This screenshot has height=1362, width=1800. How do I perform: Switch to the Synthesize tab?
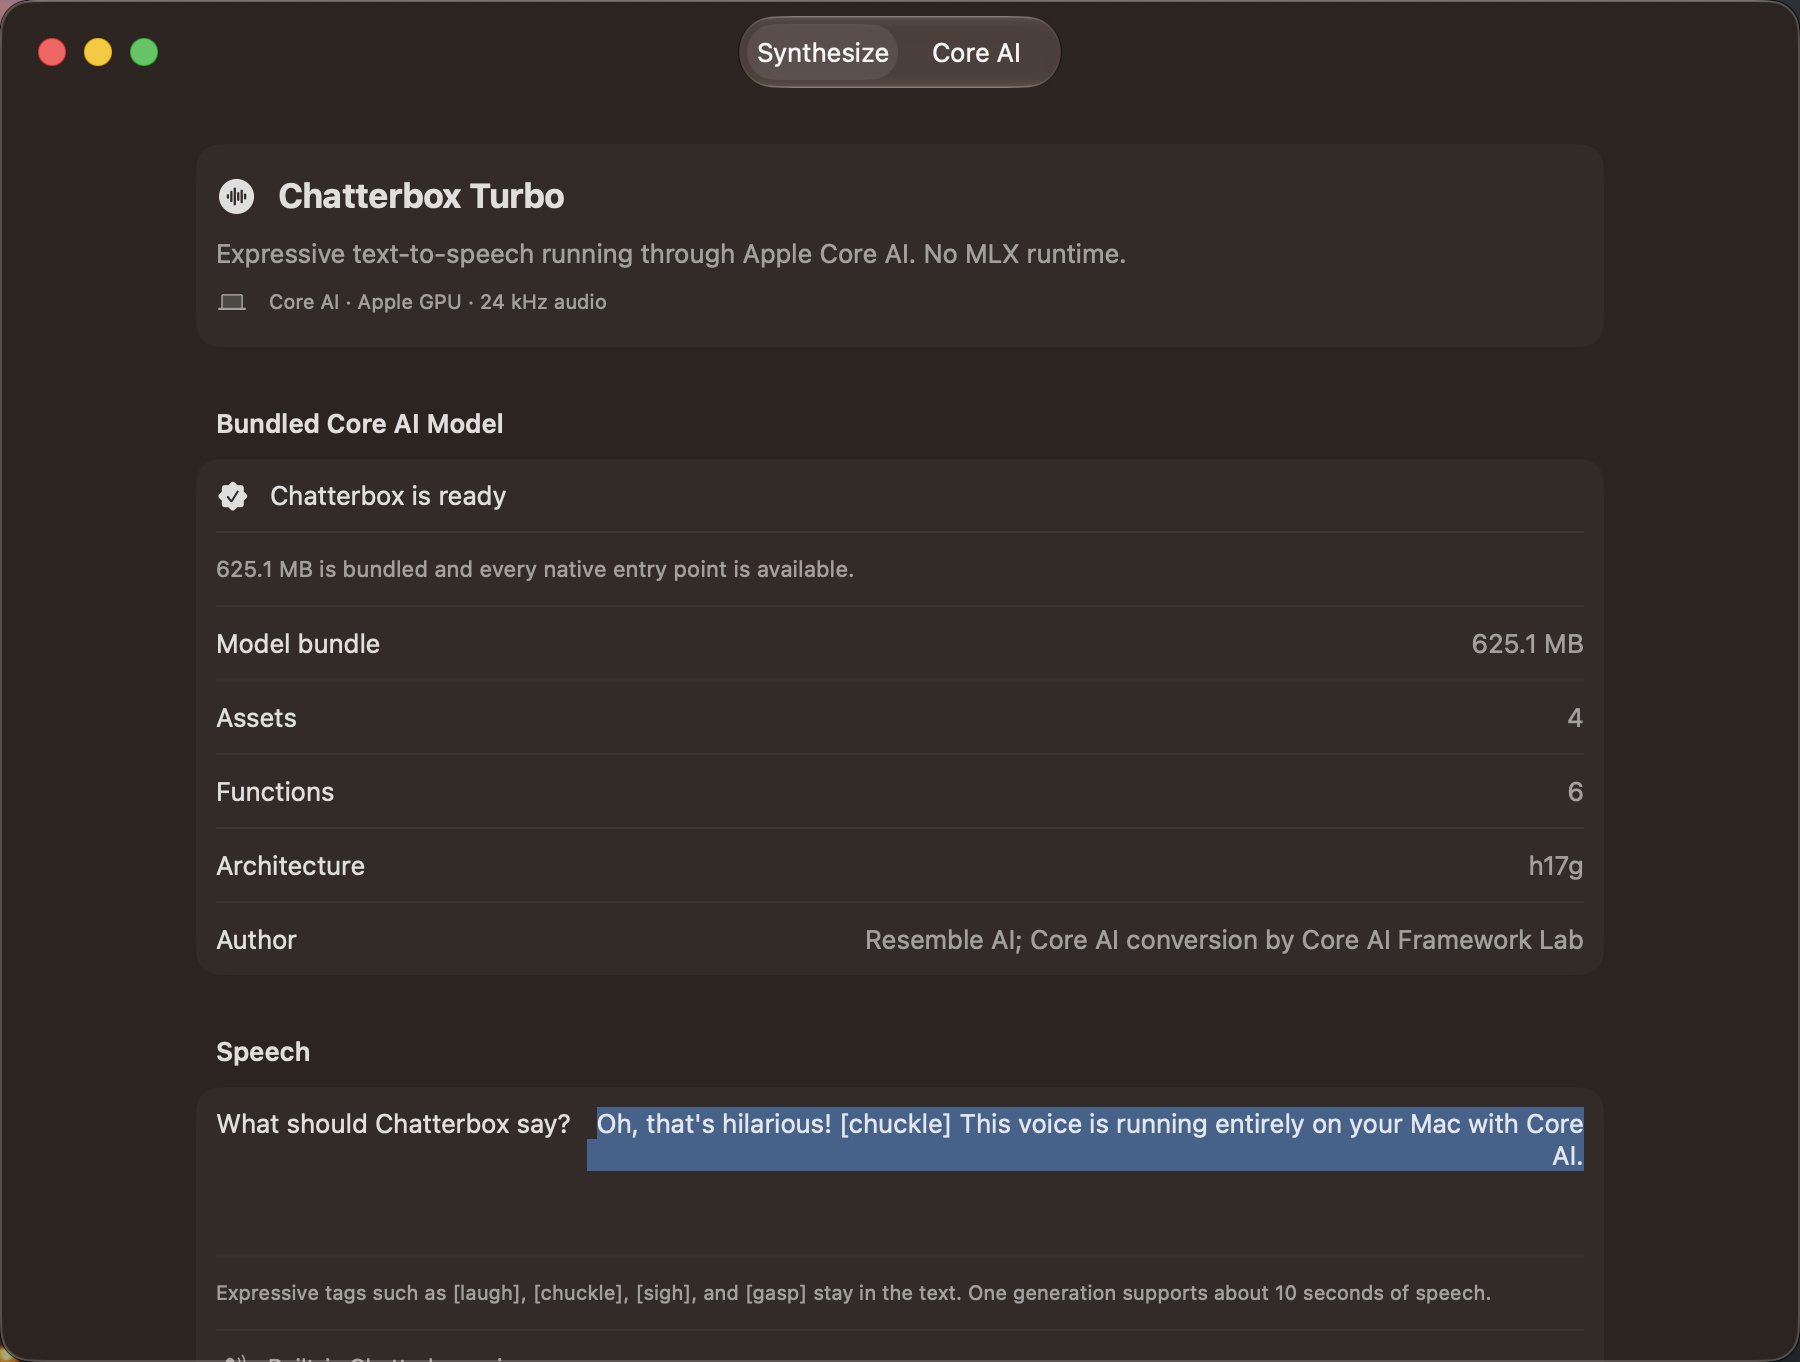[822, 53]
